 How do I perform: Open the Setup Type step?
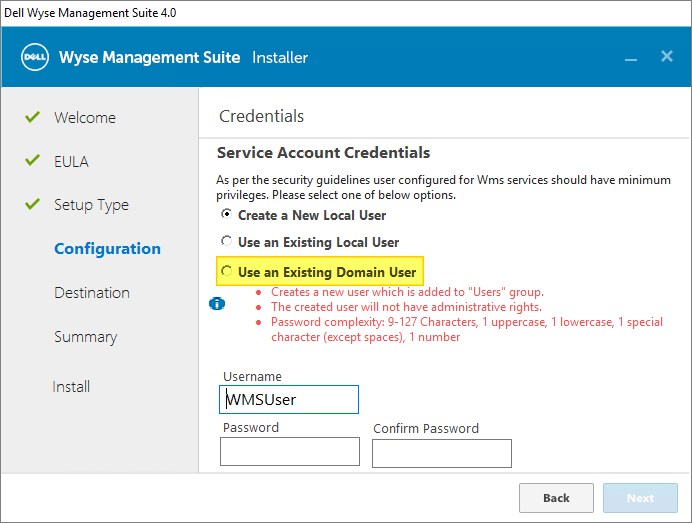click(x=91, y=205)
